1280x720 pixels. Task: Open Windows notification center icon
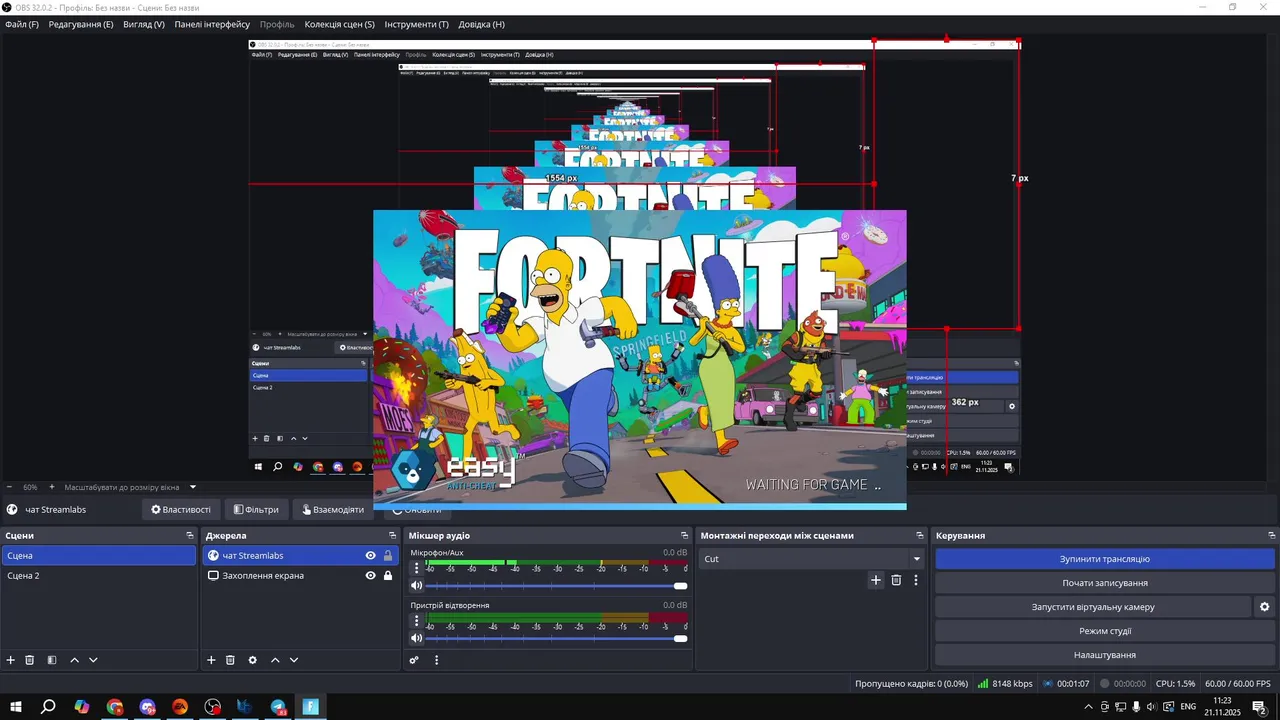point(1259,707)
